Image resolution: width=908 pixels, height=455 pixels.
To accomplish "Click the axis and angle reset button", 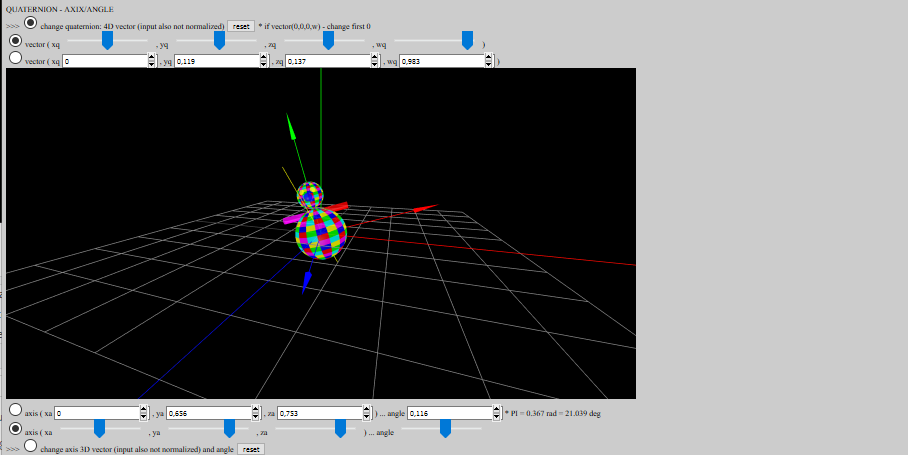I will point(251,449).
